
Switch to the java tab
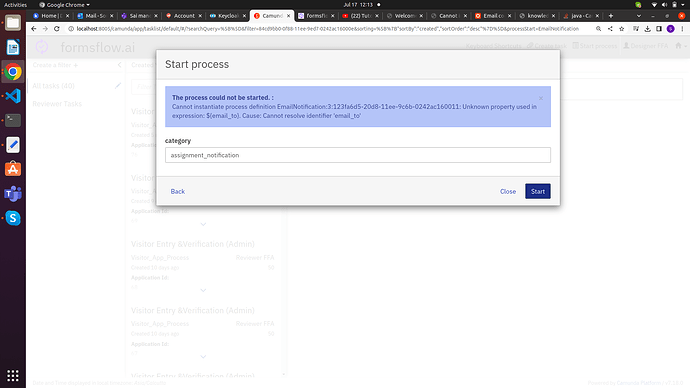coord(580,15)
